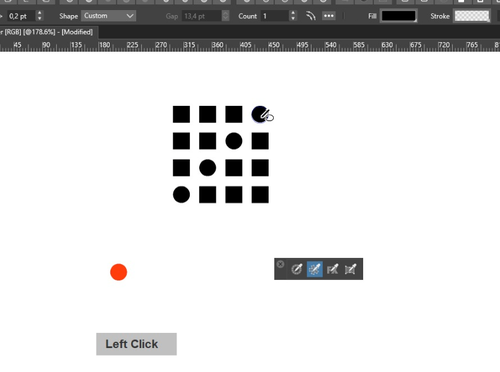Close the floating eyedropper picker panel
The image size is (500, 372).
pyautogui.click(x=280, y=264)
